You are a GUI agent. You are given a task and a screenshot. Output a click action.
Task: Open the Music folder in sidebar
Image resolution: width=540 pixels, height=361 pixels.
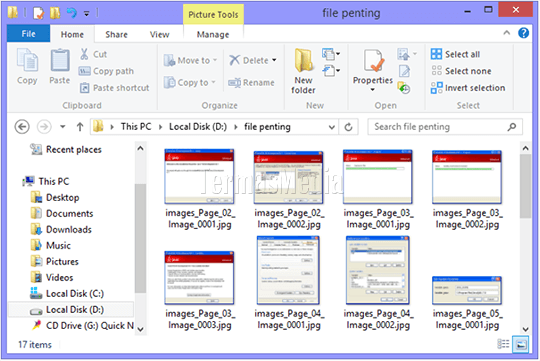click(51, 246)
